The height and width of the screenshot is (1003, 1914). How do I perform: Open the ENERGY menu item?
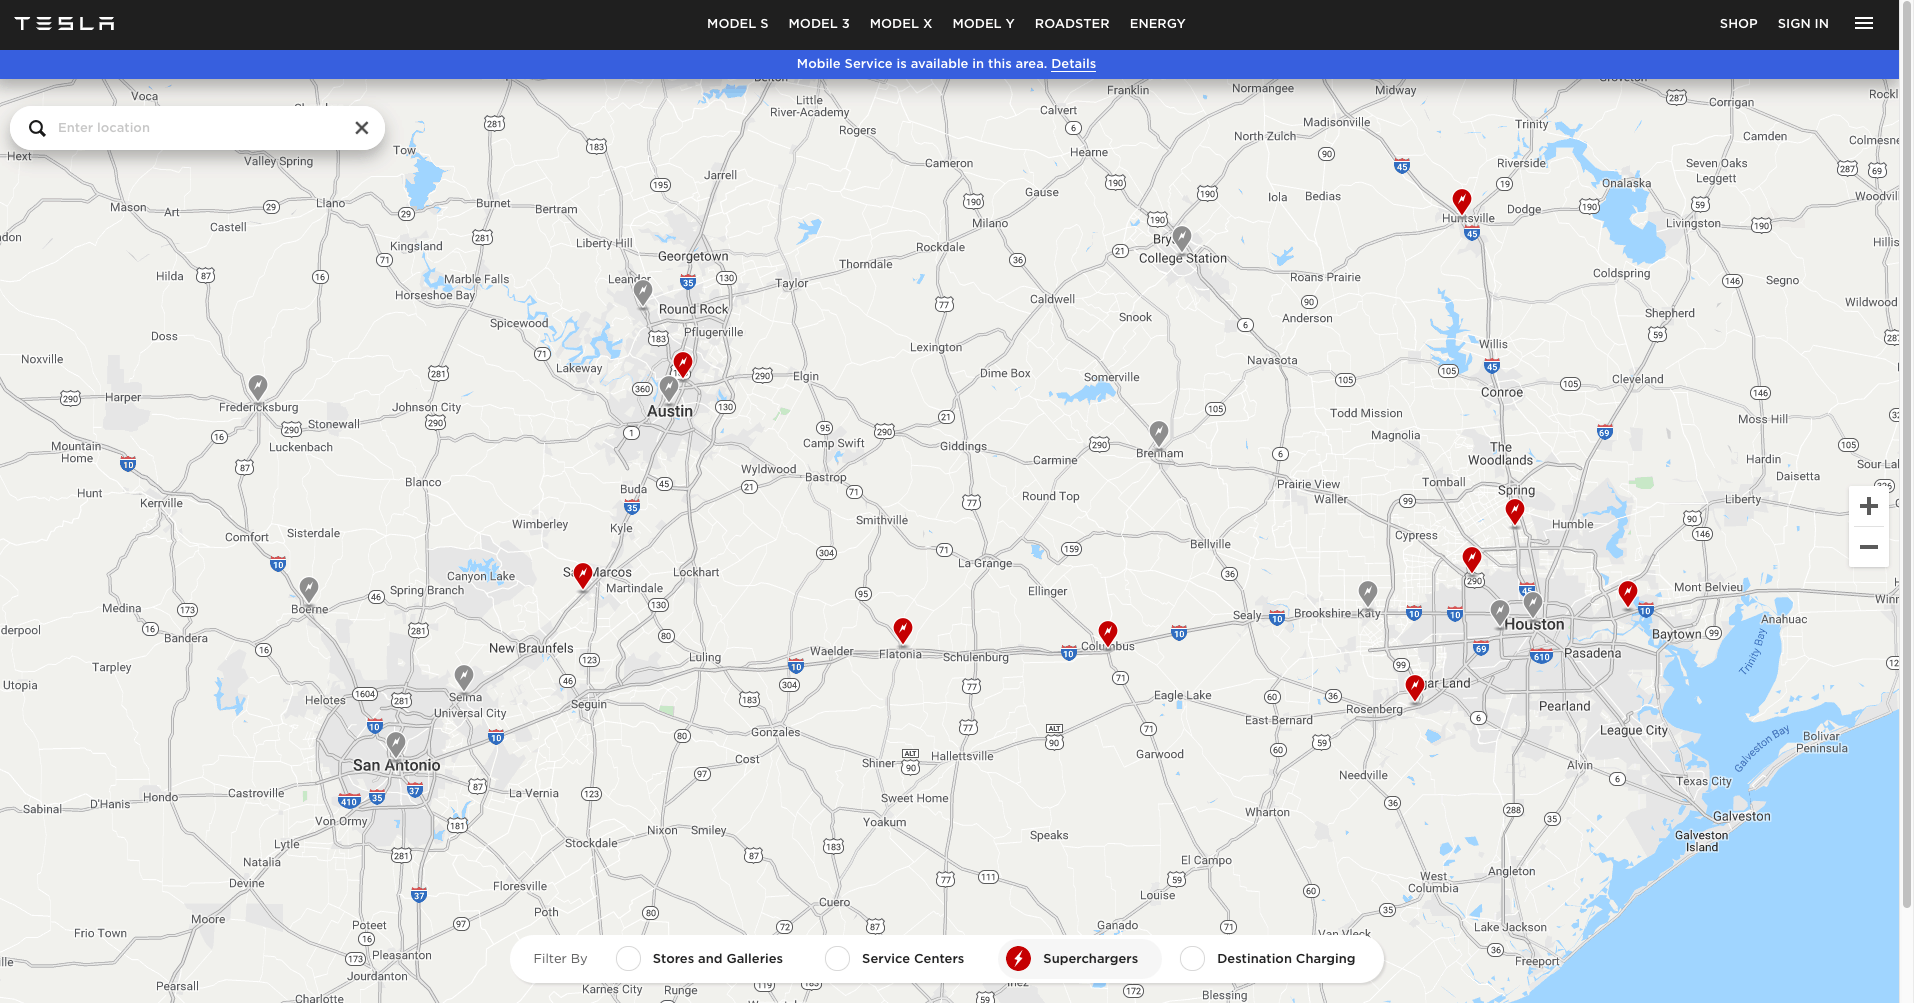1157,23
